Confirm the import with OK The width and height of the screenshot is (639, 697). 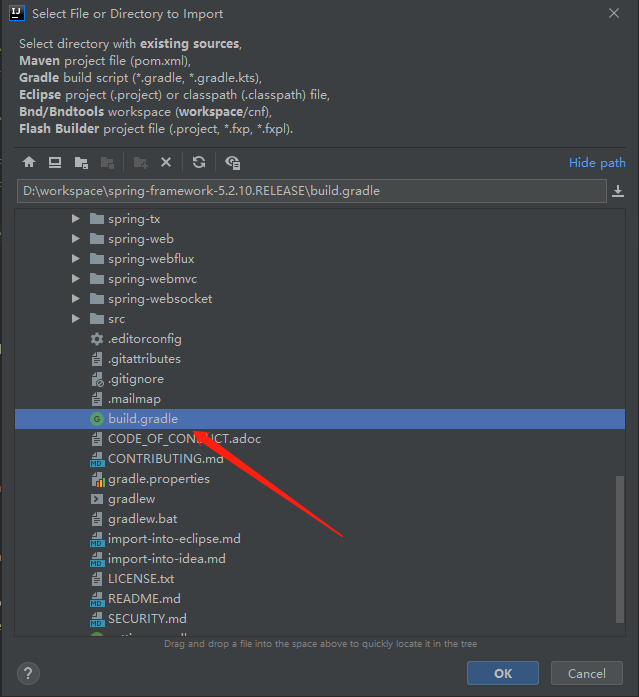click(503, 673)
